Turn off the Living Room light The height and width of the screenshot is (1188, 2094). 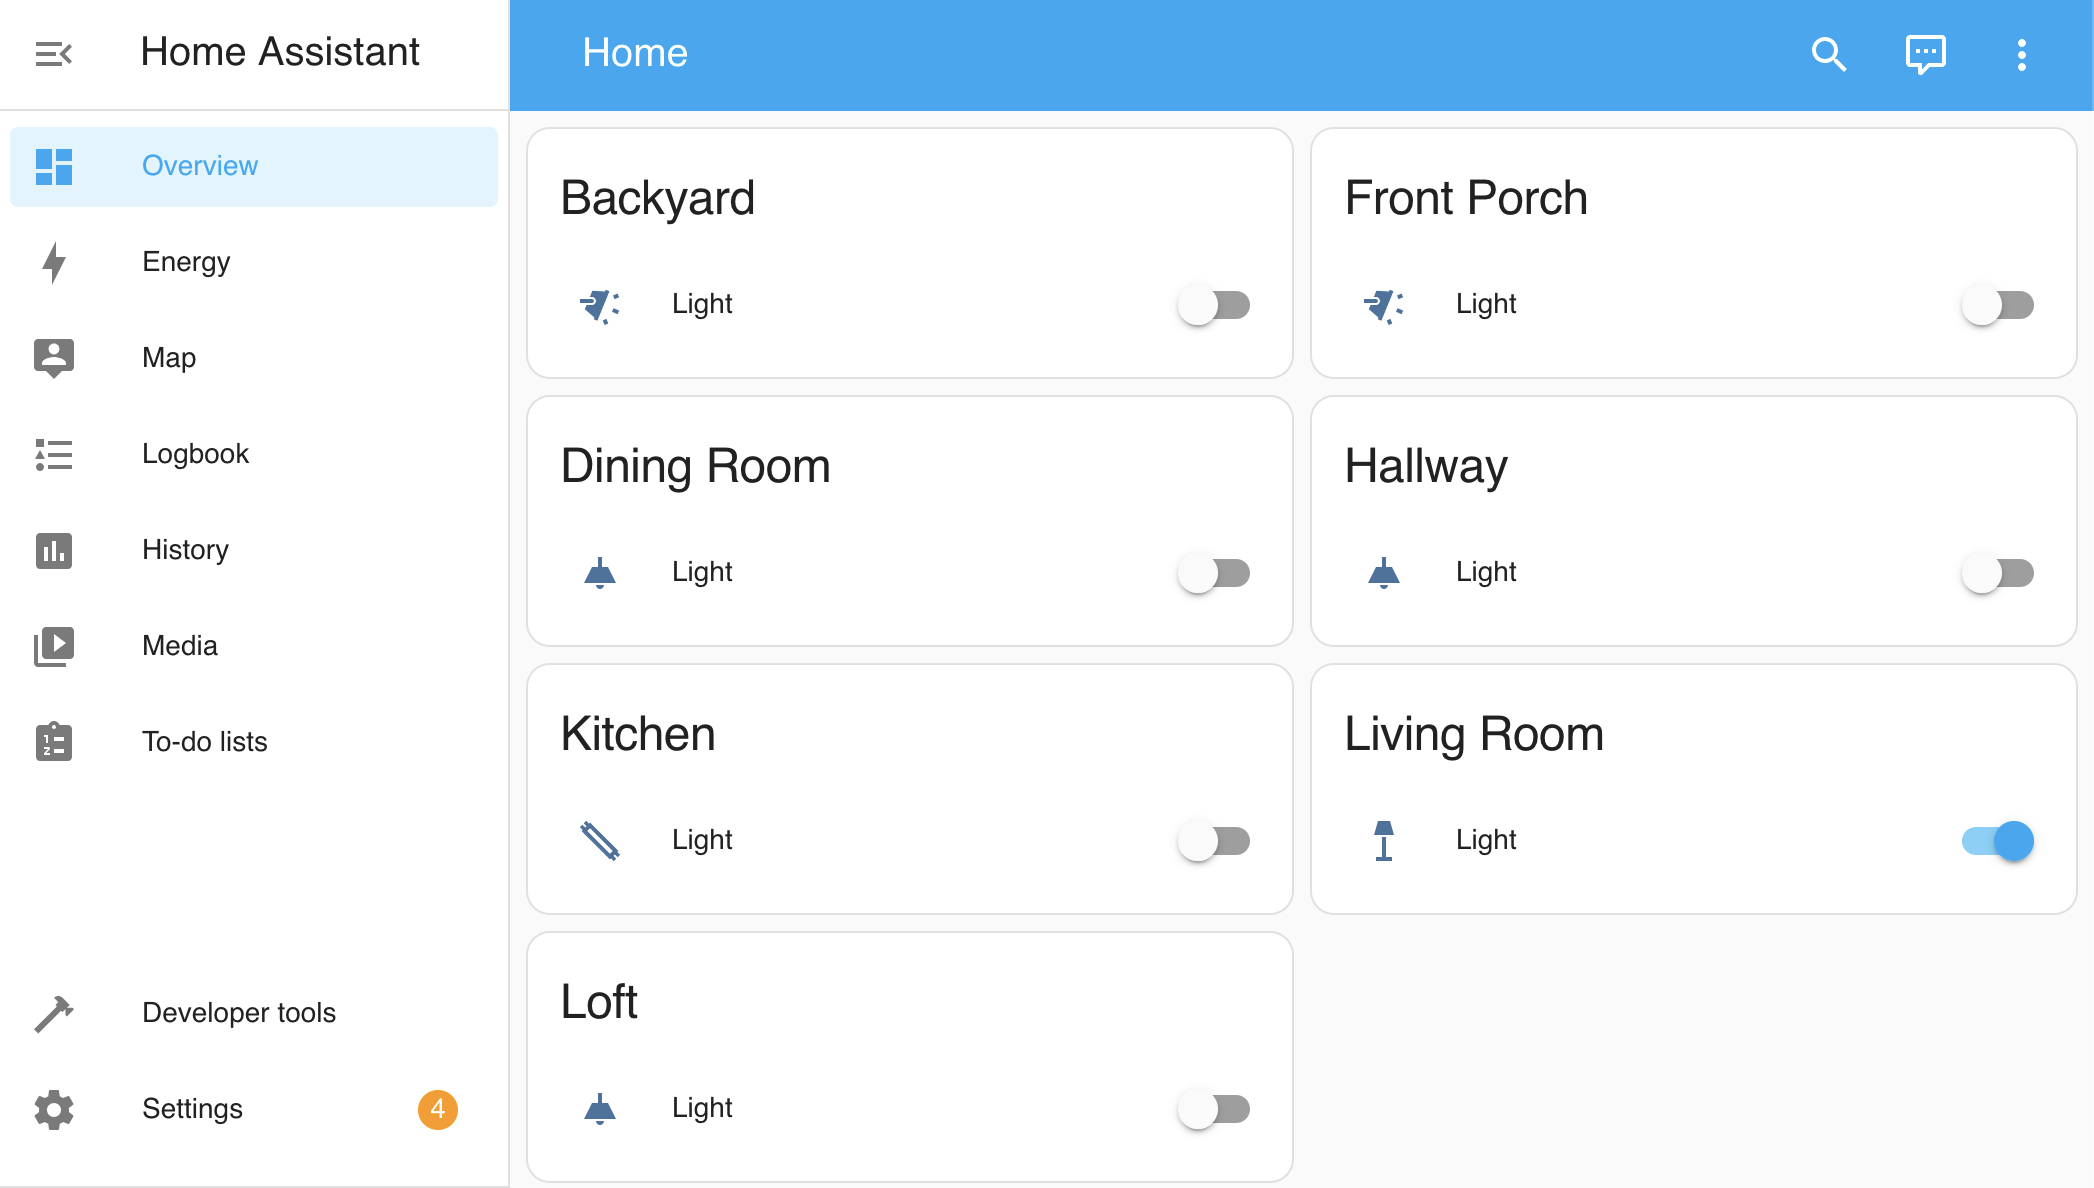tap(1997, 841)
